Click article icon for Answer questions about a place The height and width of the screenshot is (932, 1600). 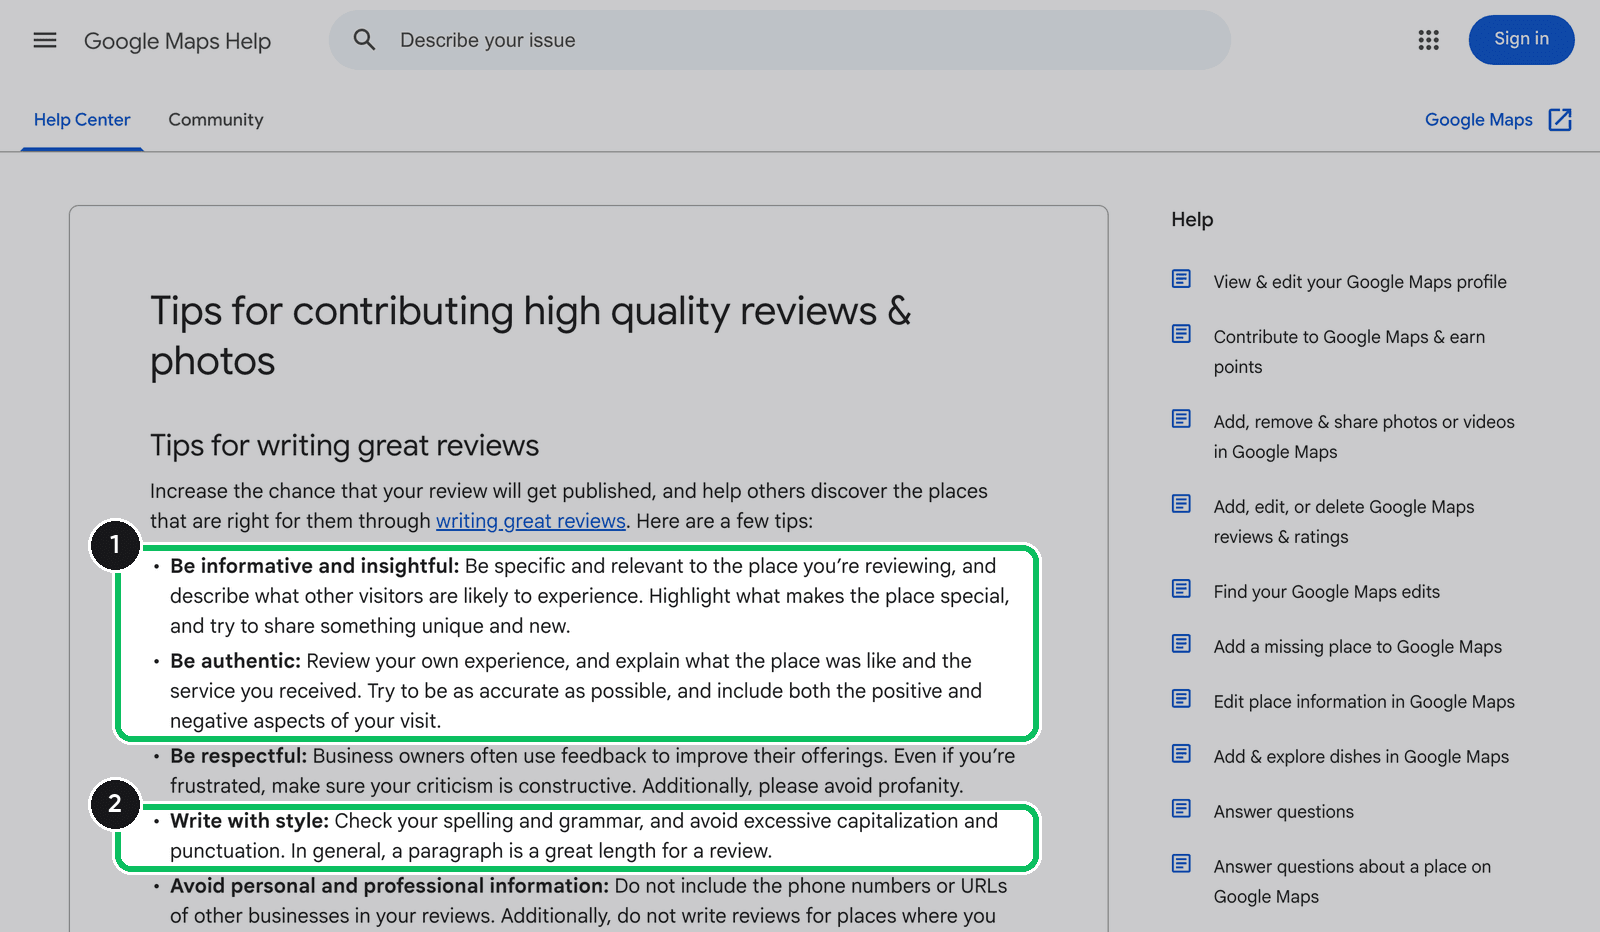[x=1181, y=864]
